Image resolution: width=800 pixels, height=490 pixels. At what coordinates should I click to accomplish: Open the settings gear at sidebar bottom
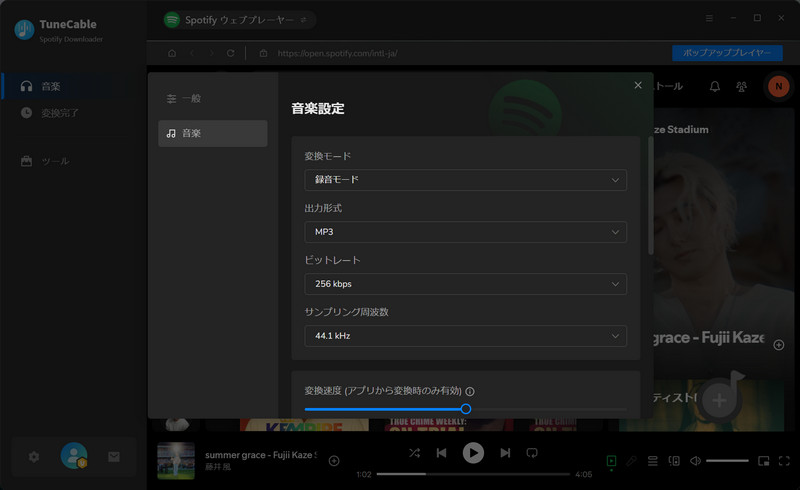pos(34,457)
